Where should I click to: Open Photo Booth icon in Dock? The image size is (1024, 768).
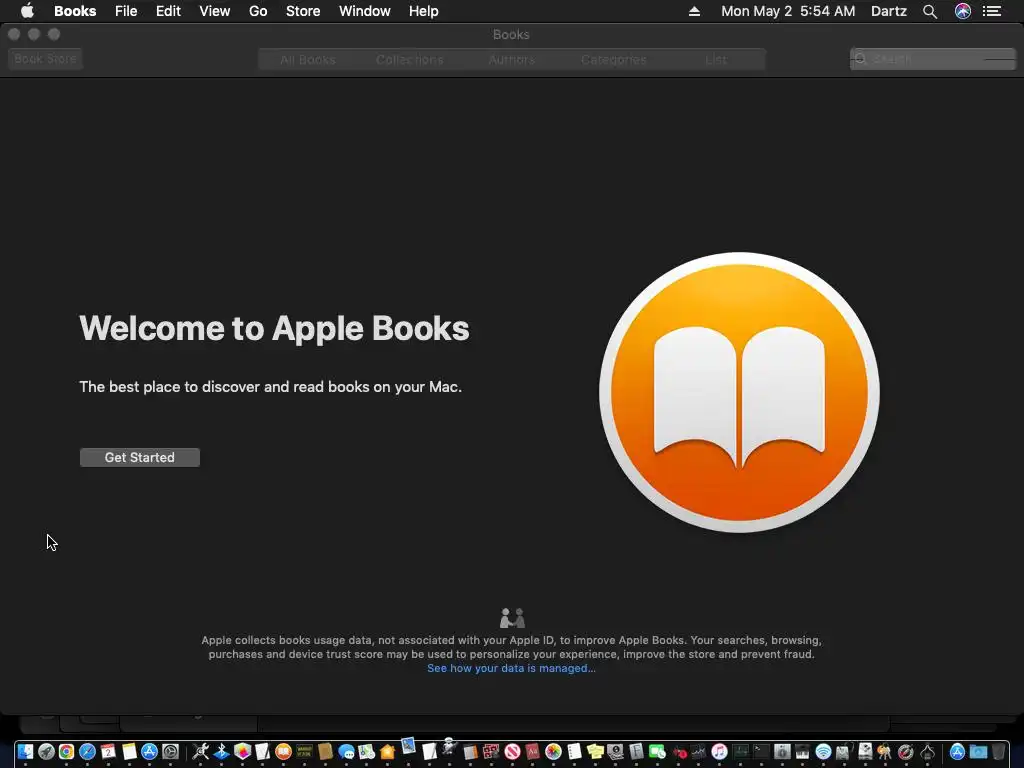(490, 752)
